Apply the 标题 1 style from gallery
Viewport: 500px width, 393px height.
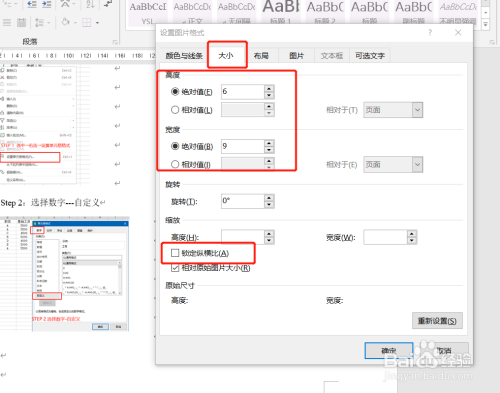coord(281,13)
